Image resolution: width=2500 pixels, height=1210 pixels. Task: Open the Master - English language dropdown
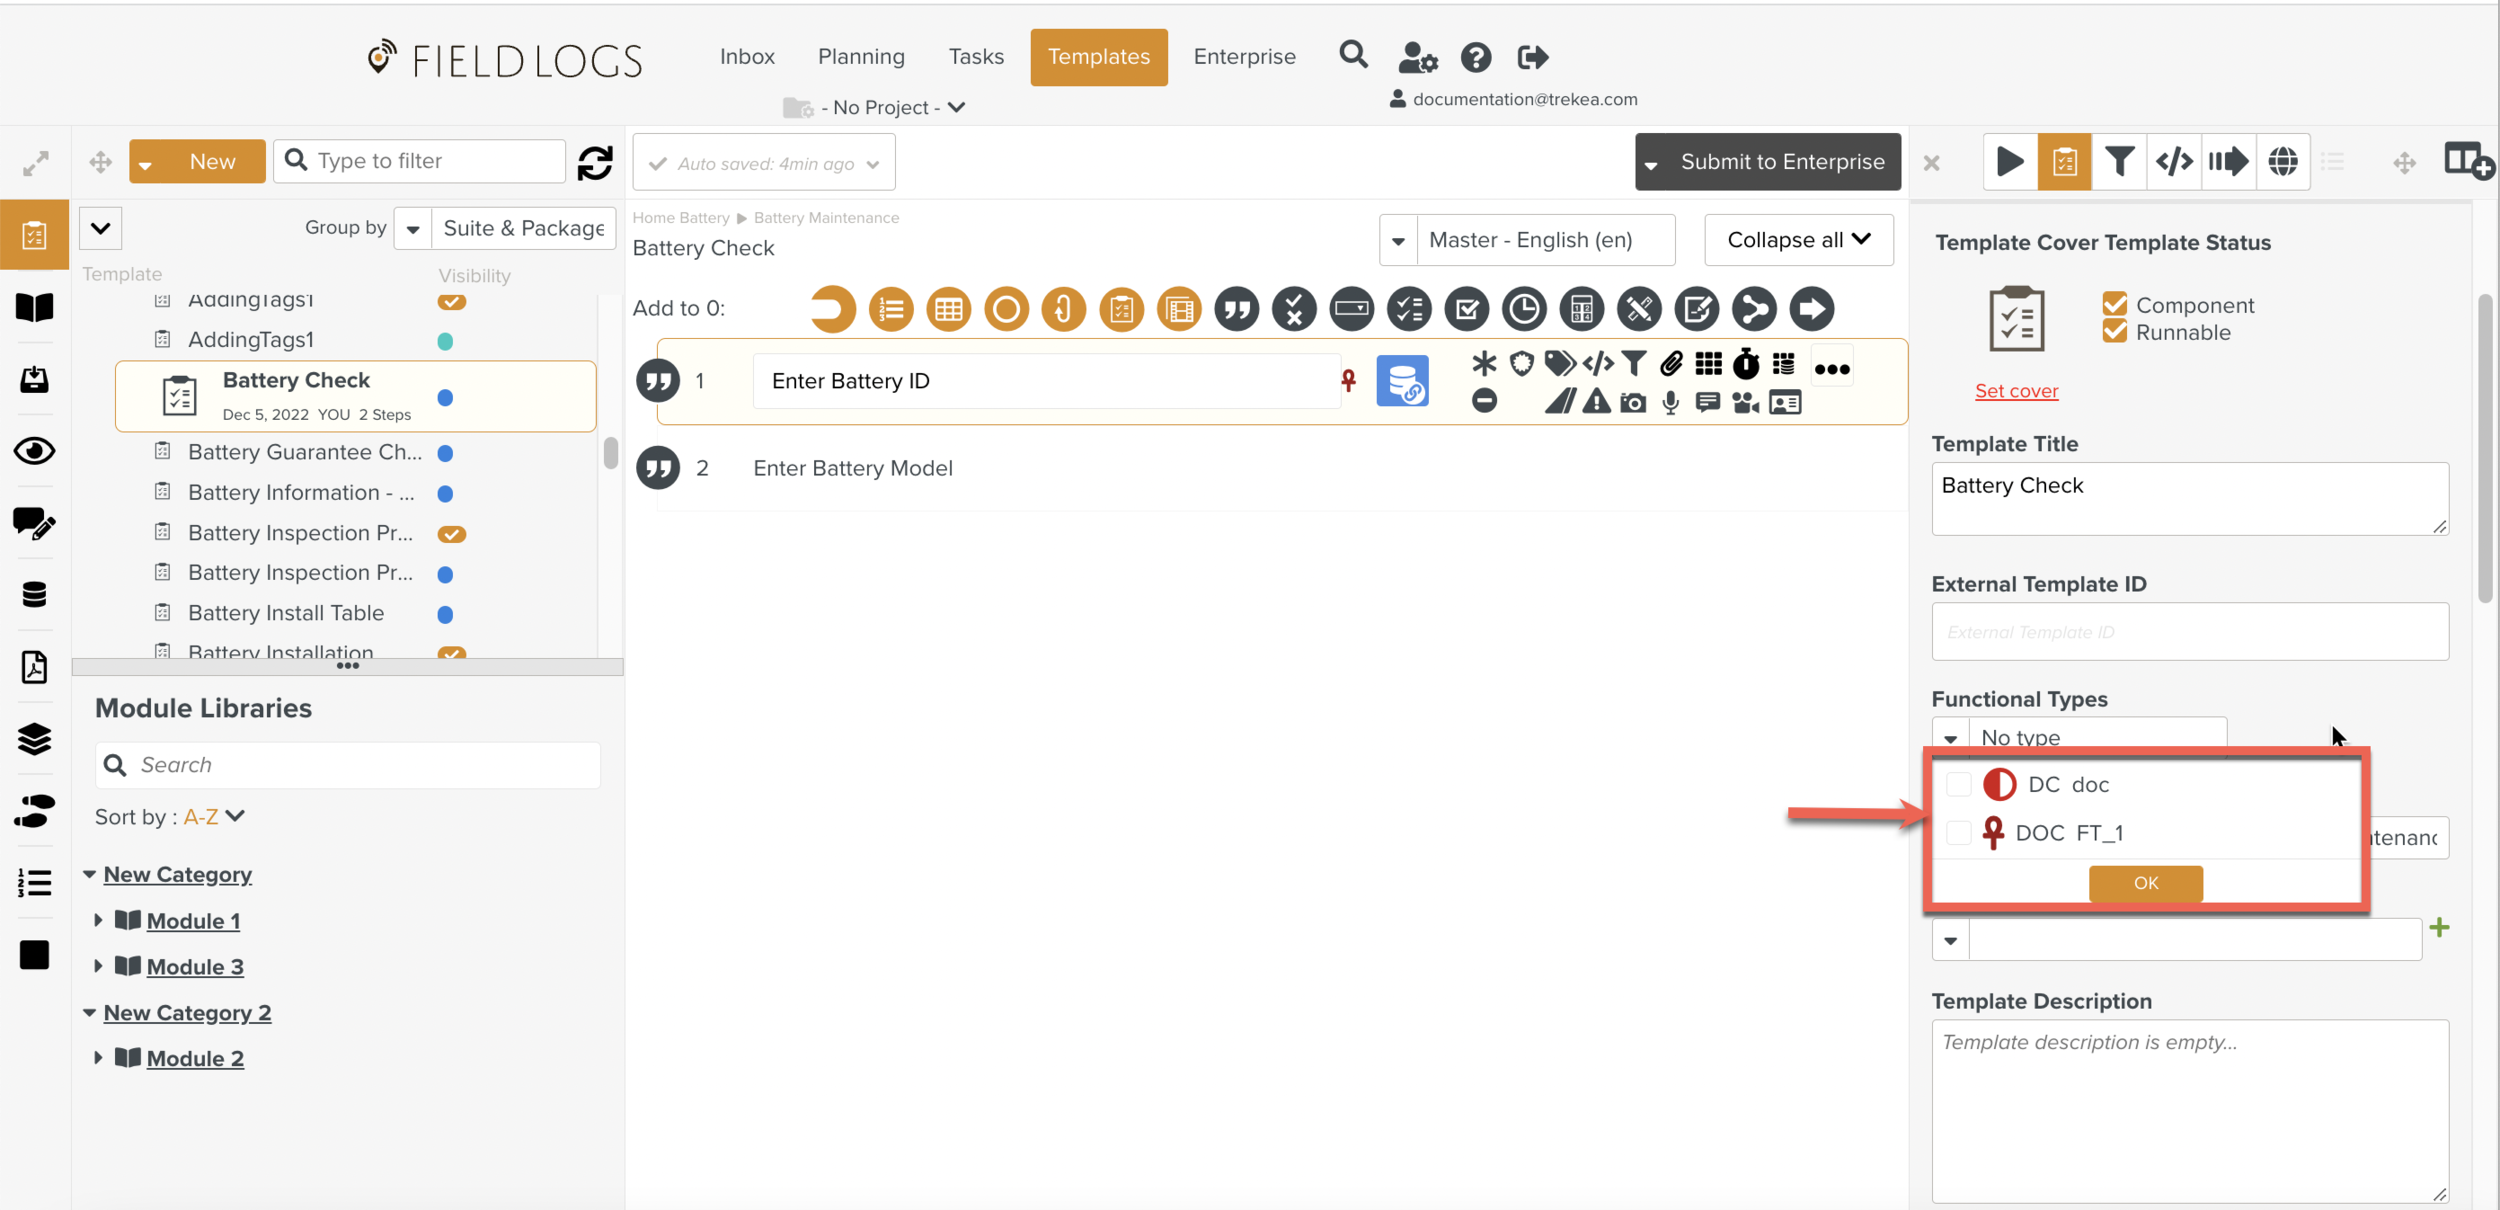[1397, 240]
